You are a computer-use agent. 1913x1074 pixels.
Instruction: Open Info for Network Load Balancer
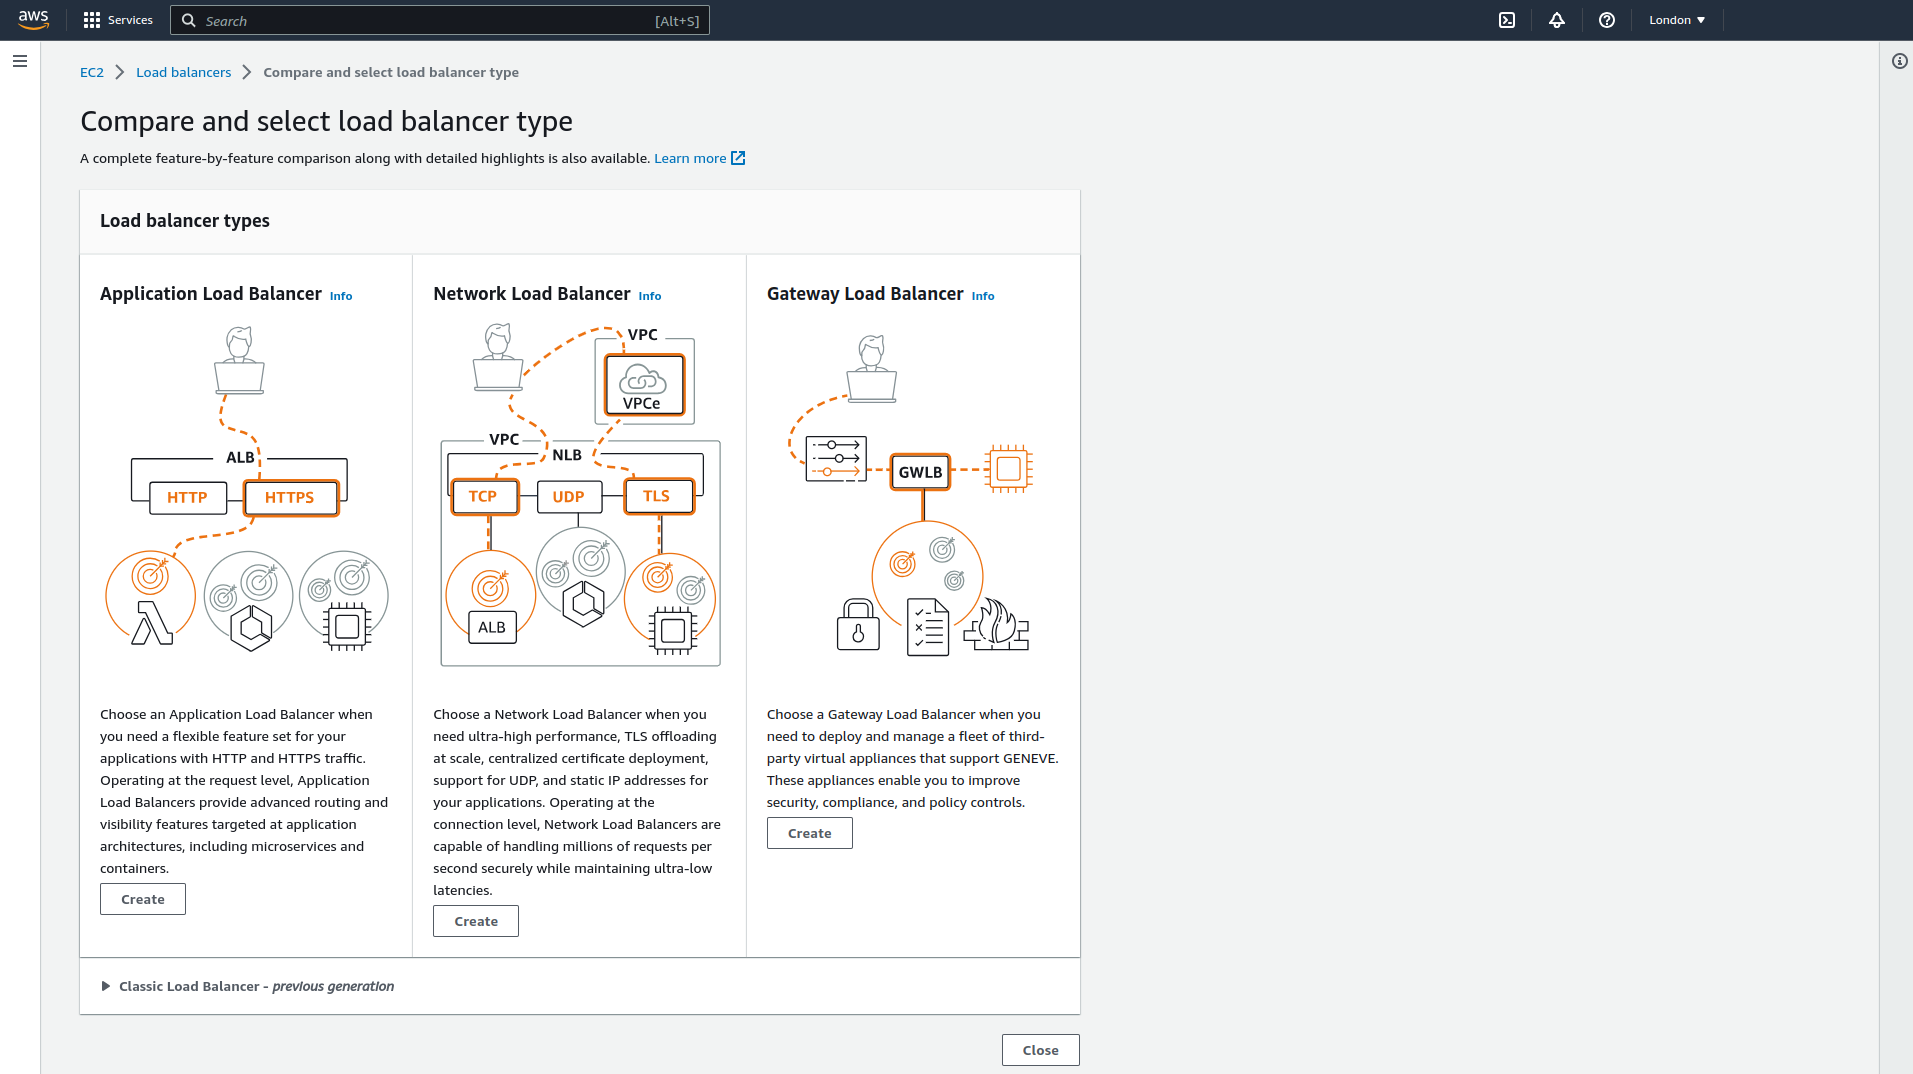650,296
